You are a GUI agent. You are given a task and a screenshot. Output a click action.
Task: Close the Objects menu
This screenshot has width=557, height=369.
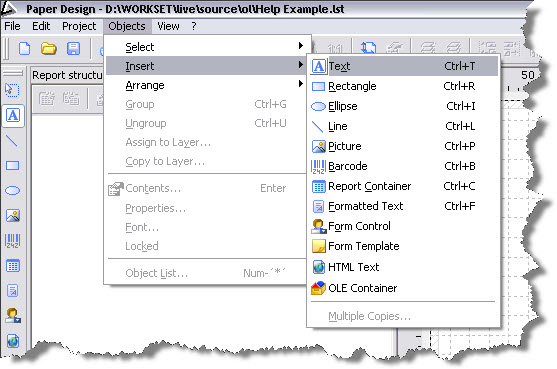127,26
